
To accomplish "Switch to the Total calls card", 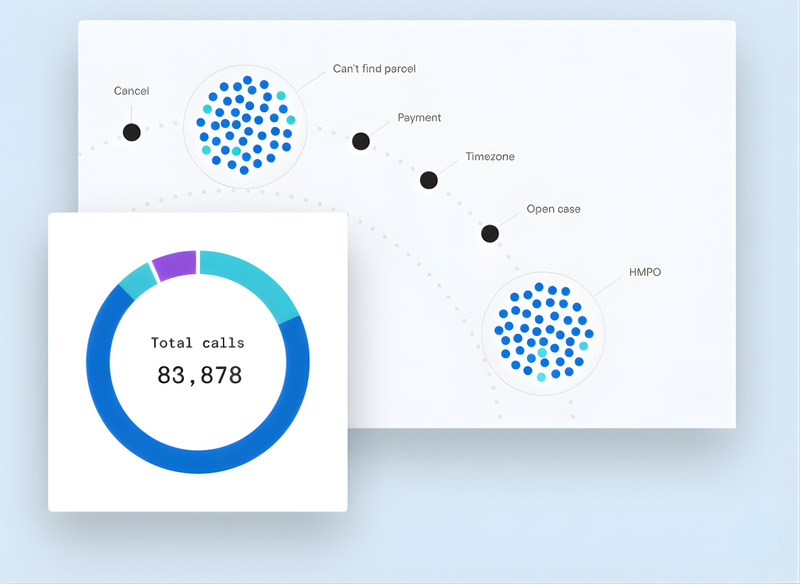I will coord(197,359).
